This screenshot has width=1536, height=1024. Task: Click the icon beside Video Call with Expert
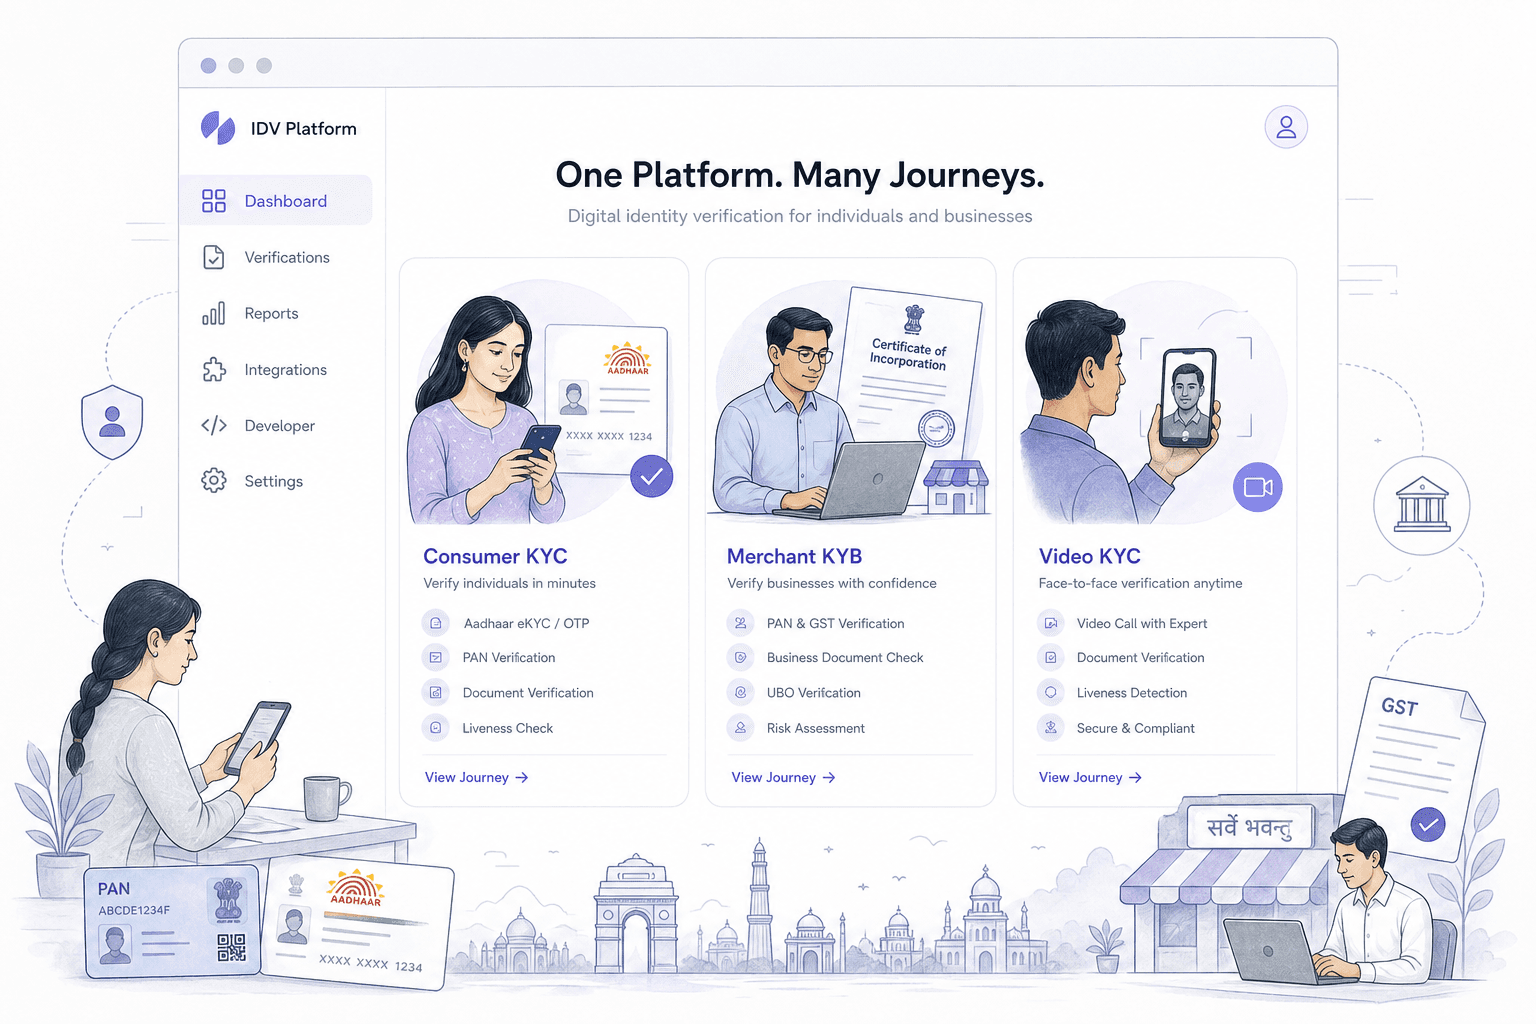point(1051,623)
